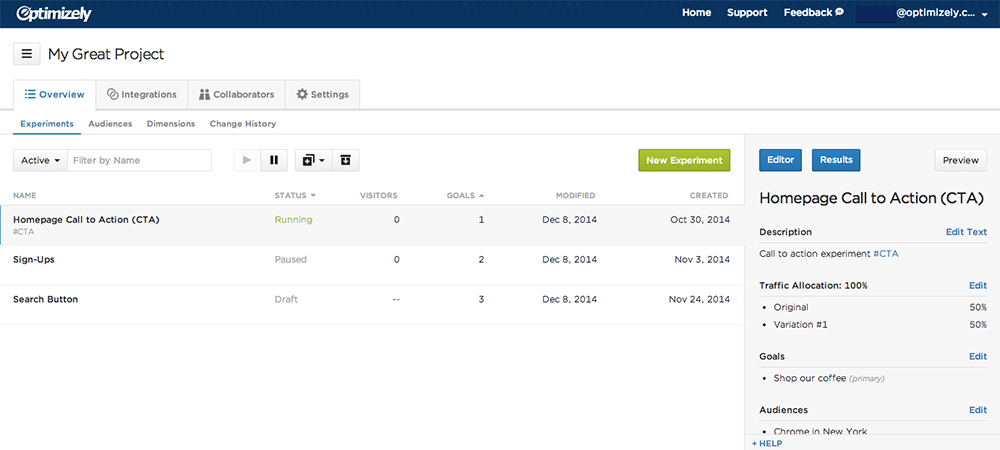
Task: Pause the selected experiment
Action: [x=274, y=160]
